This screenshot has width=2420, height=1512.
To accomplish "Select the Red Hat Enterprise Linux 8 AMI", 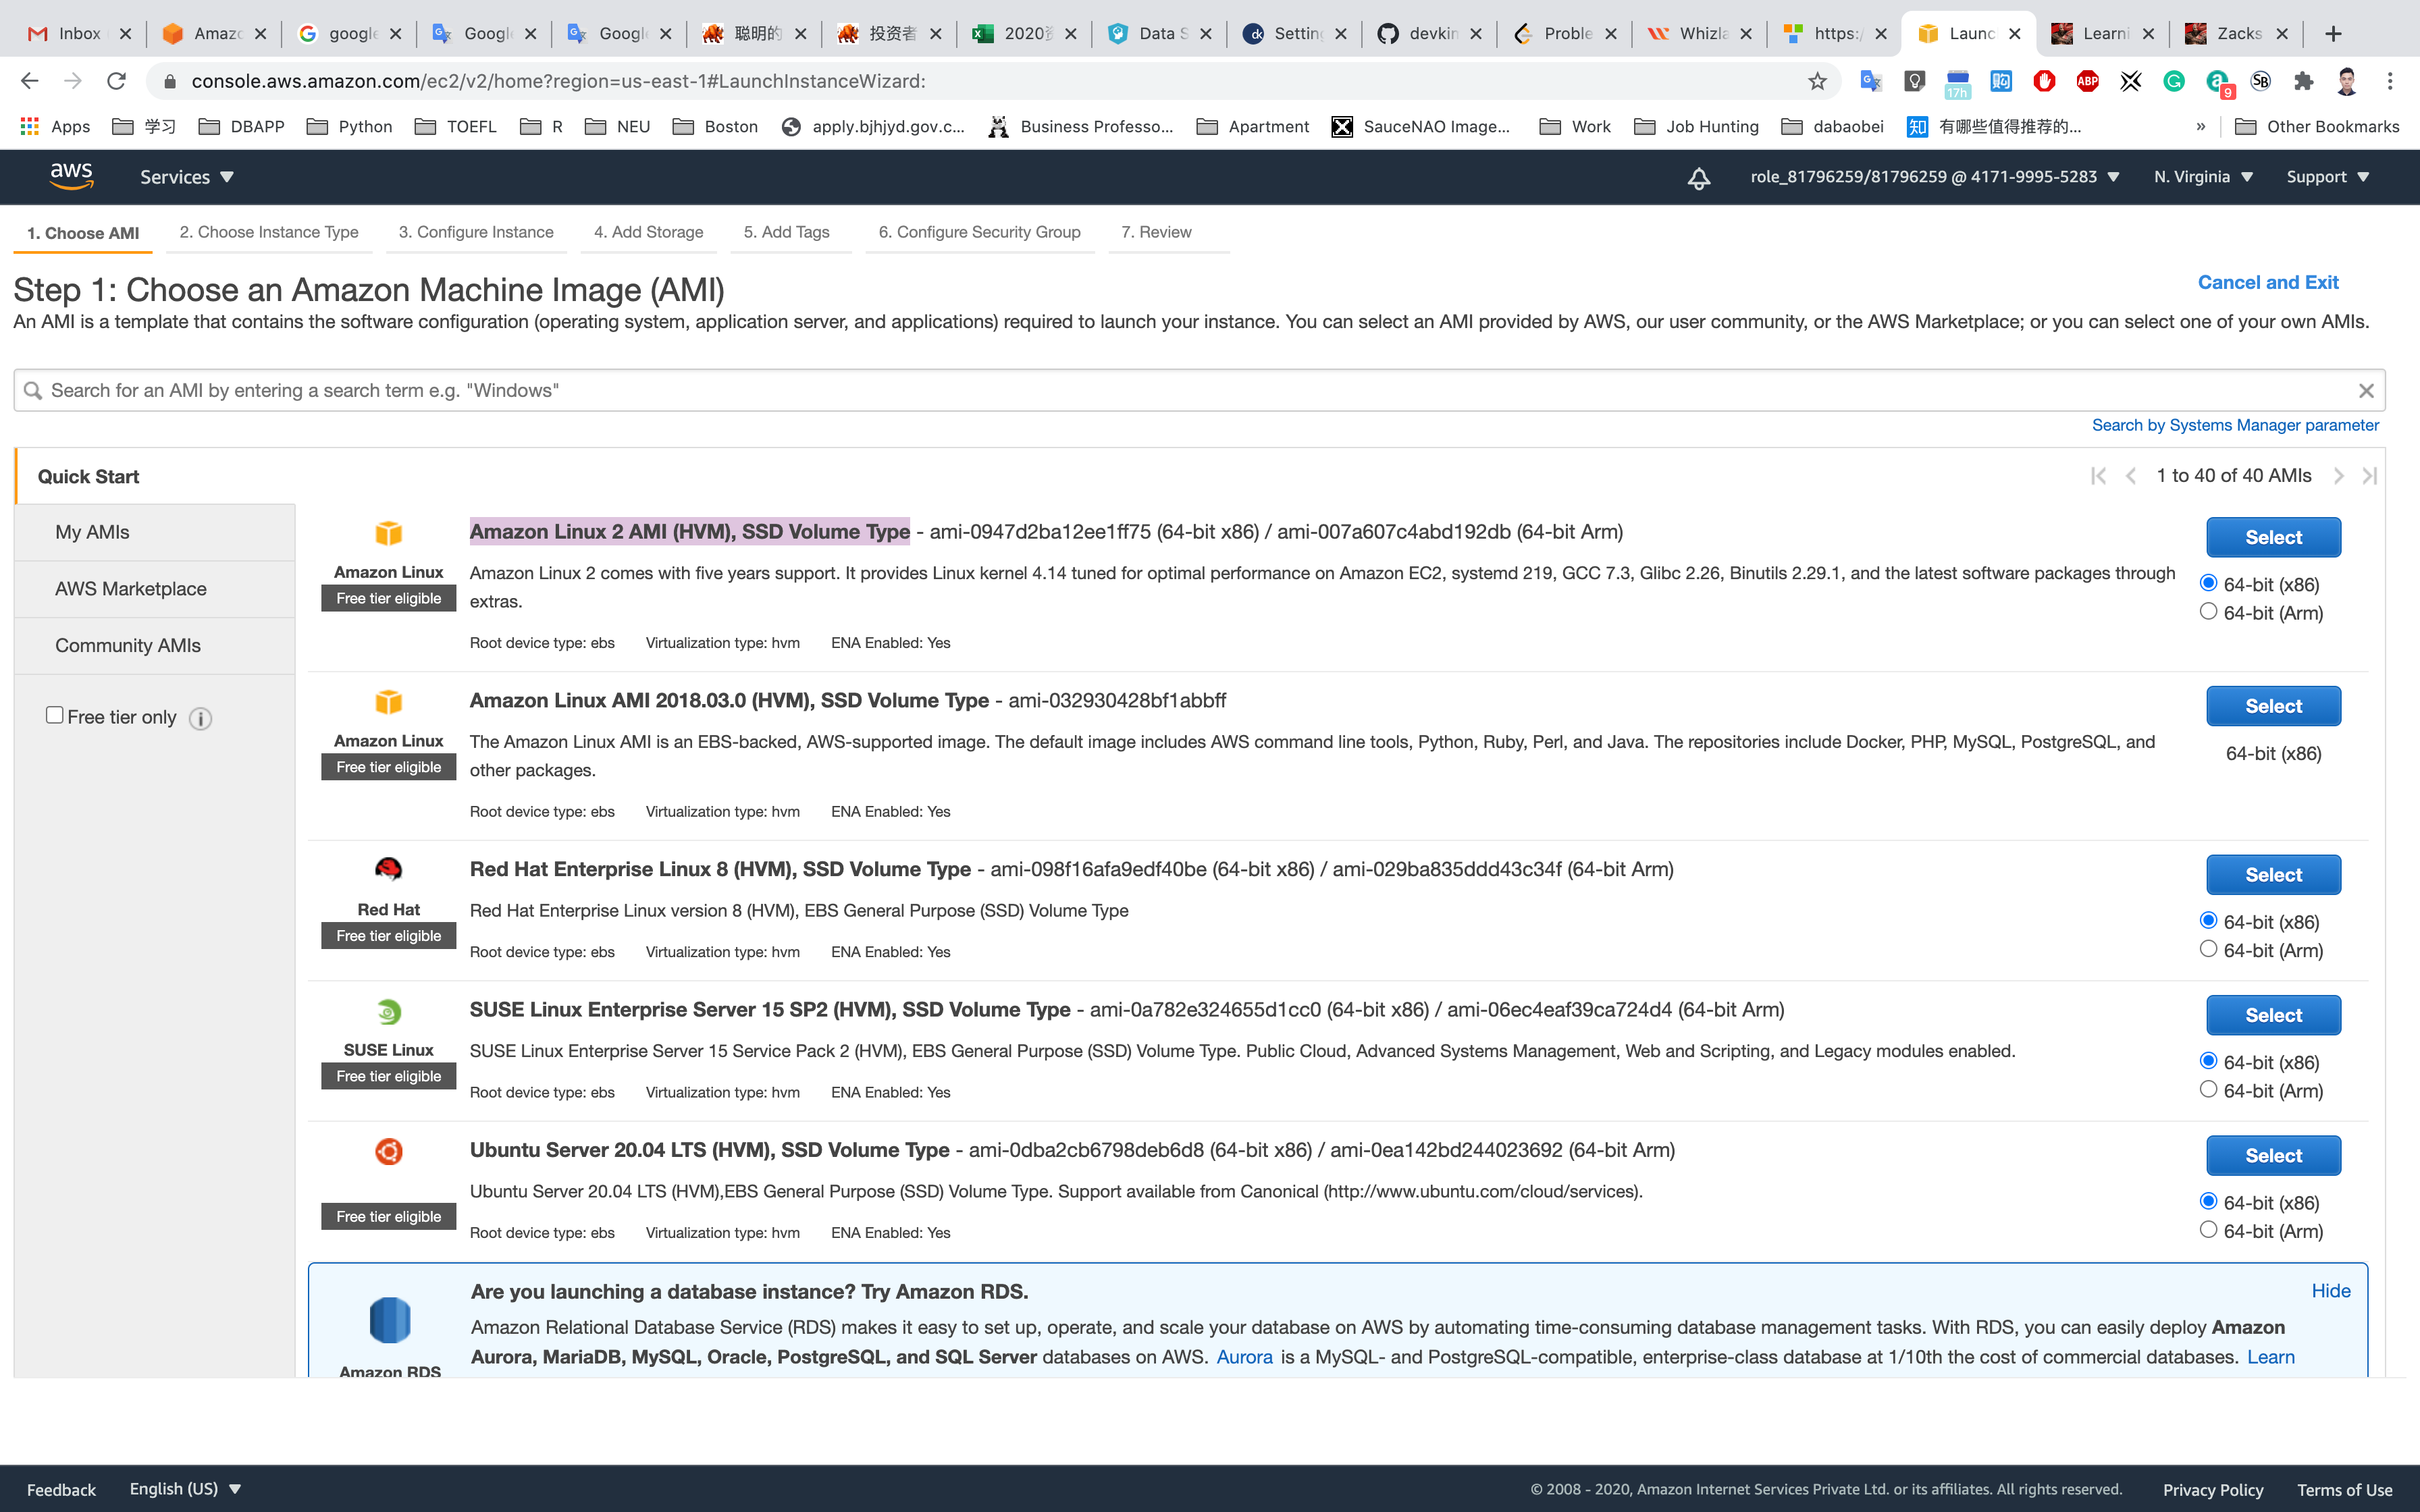I will tap(2272, 875).
